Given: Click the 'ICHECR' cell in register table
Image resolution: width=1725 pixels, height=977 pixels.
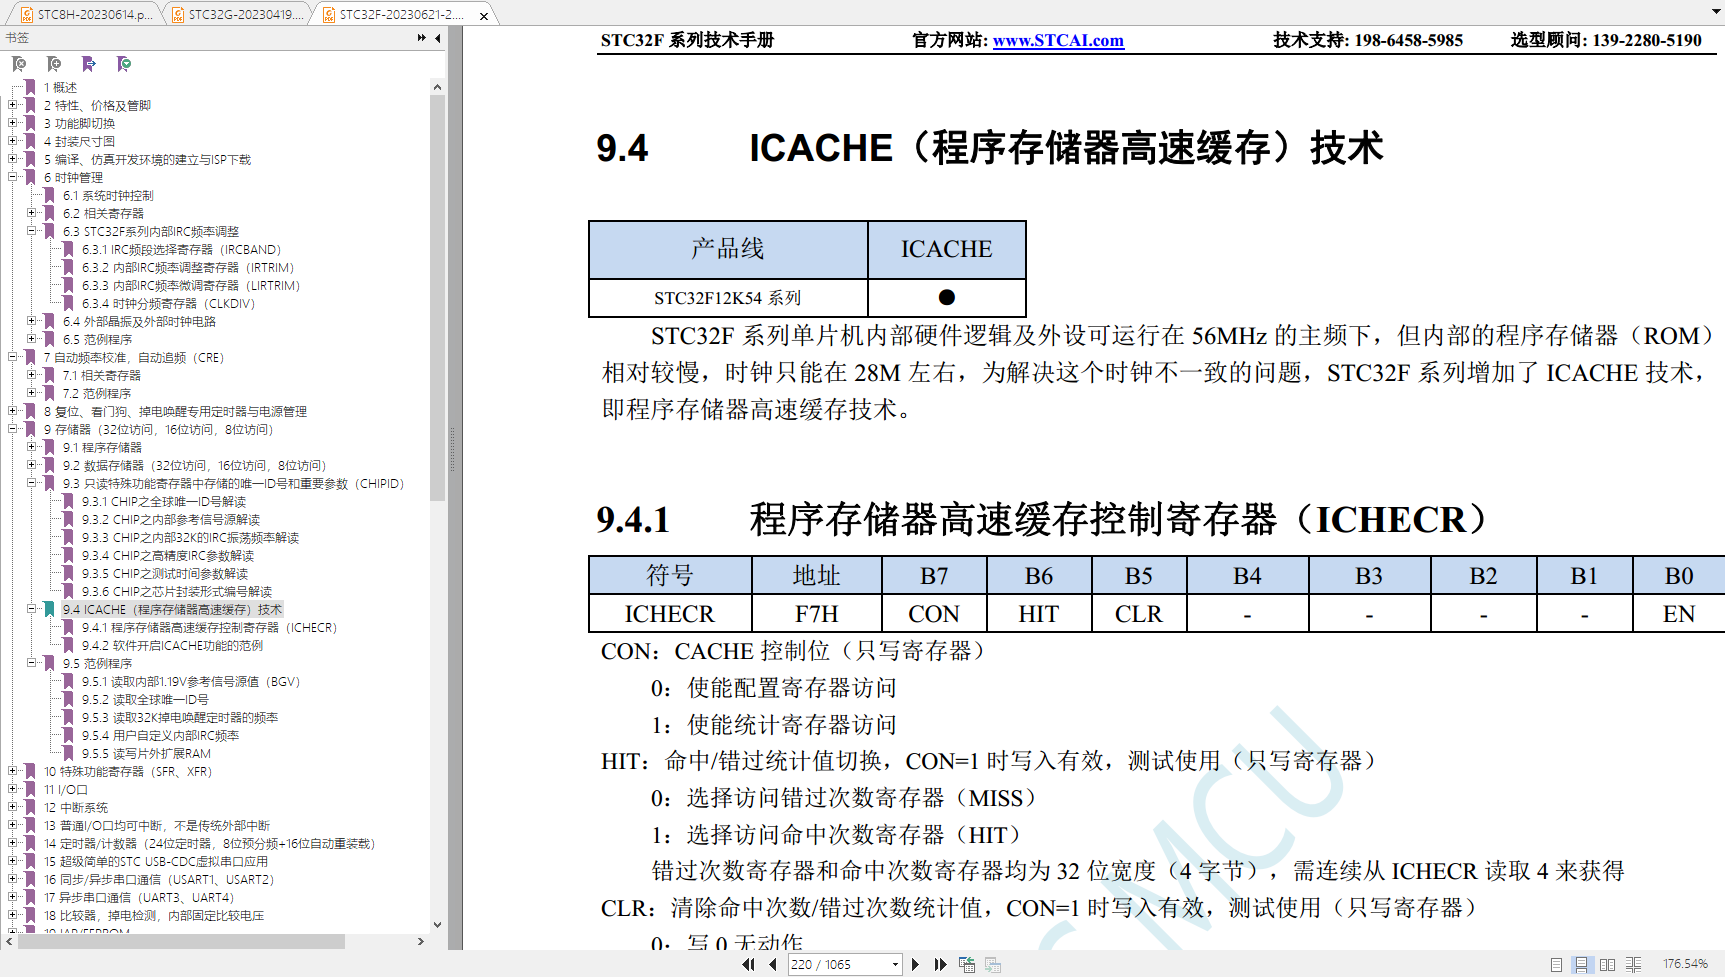Looking at the screenshot, I should click(670, 613).
